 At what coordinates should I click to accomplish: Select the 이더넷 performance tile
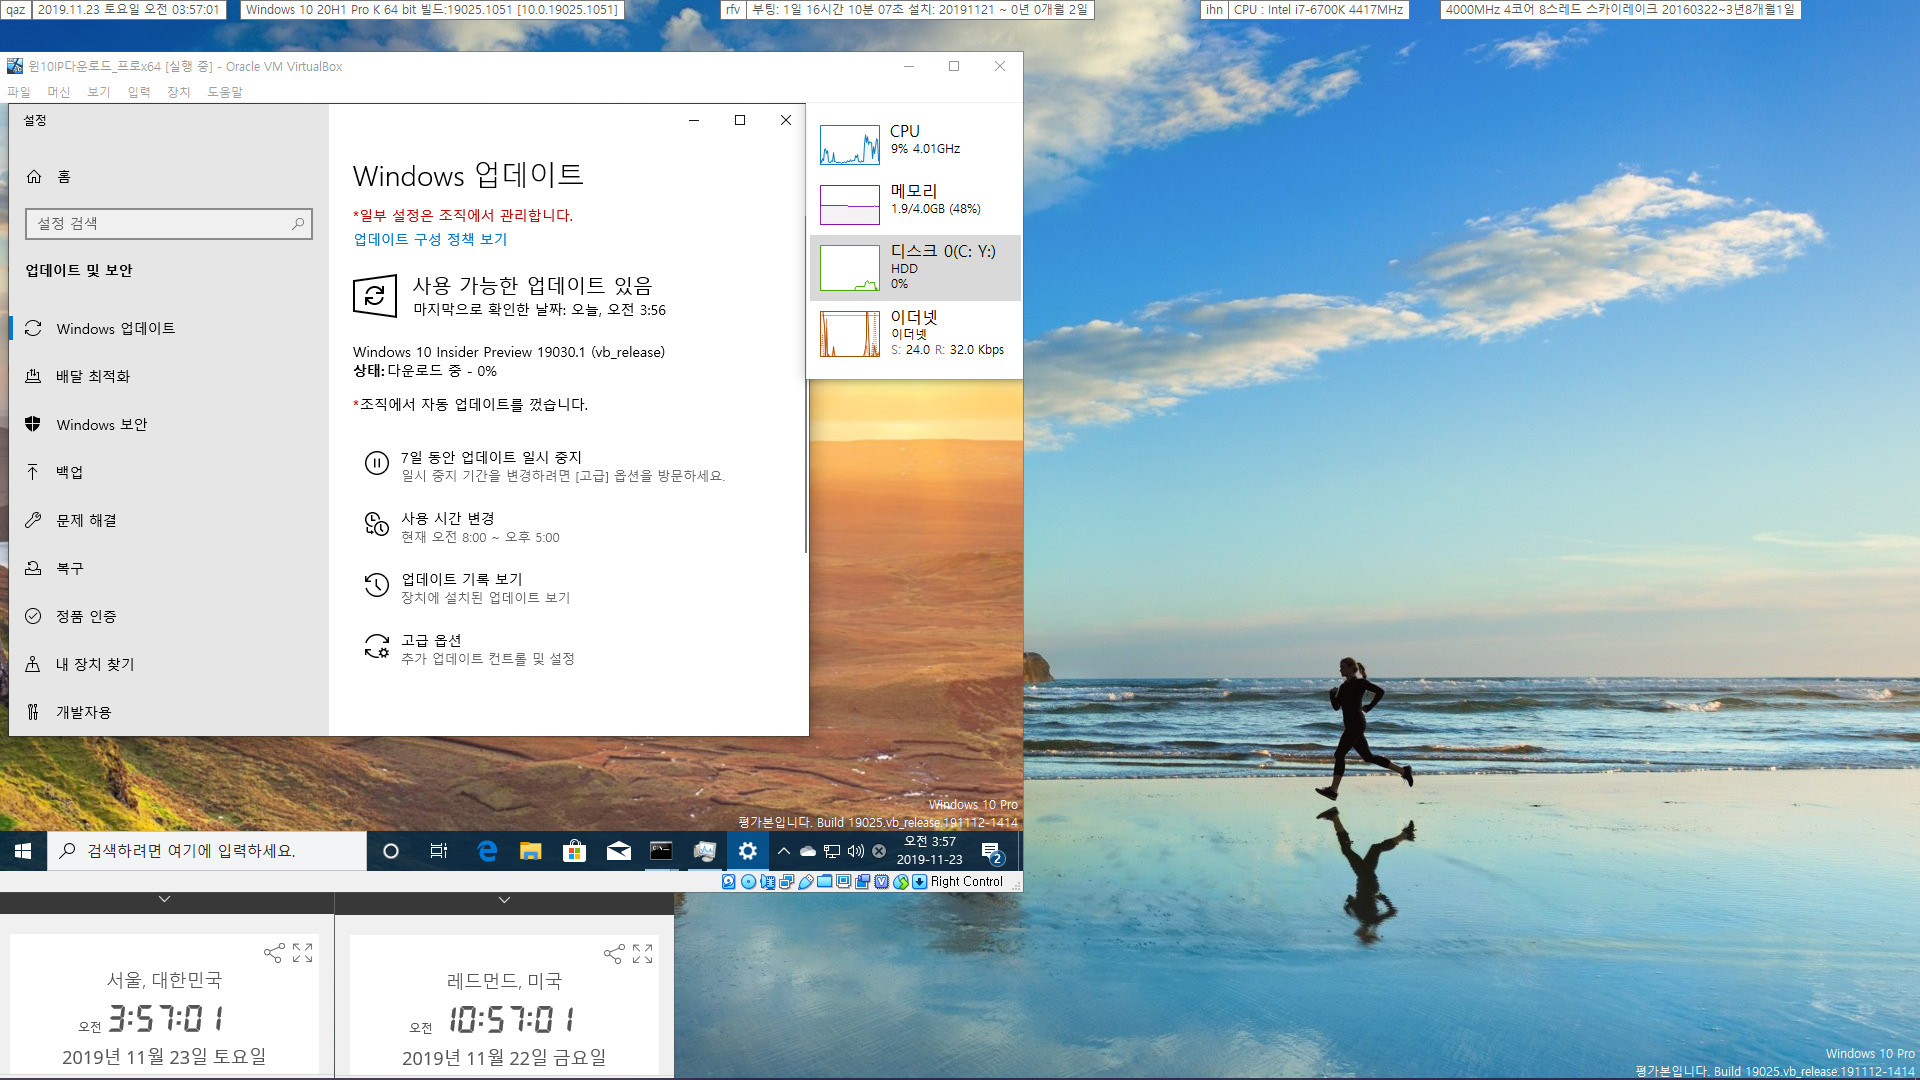[915, 333]
